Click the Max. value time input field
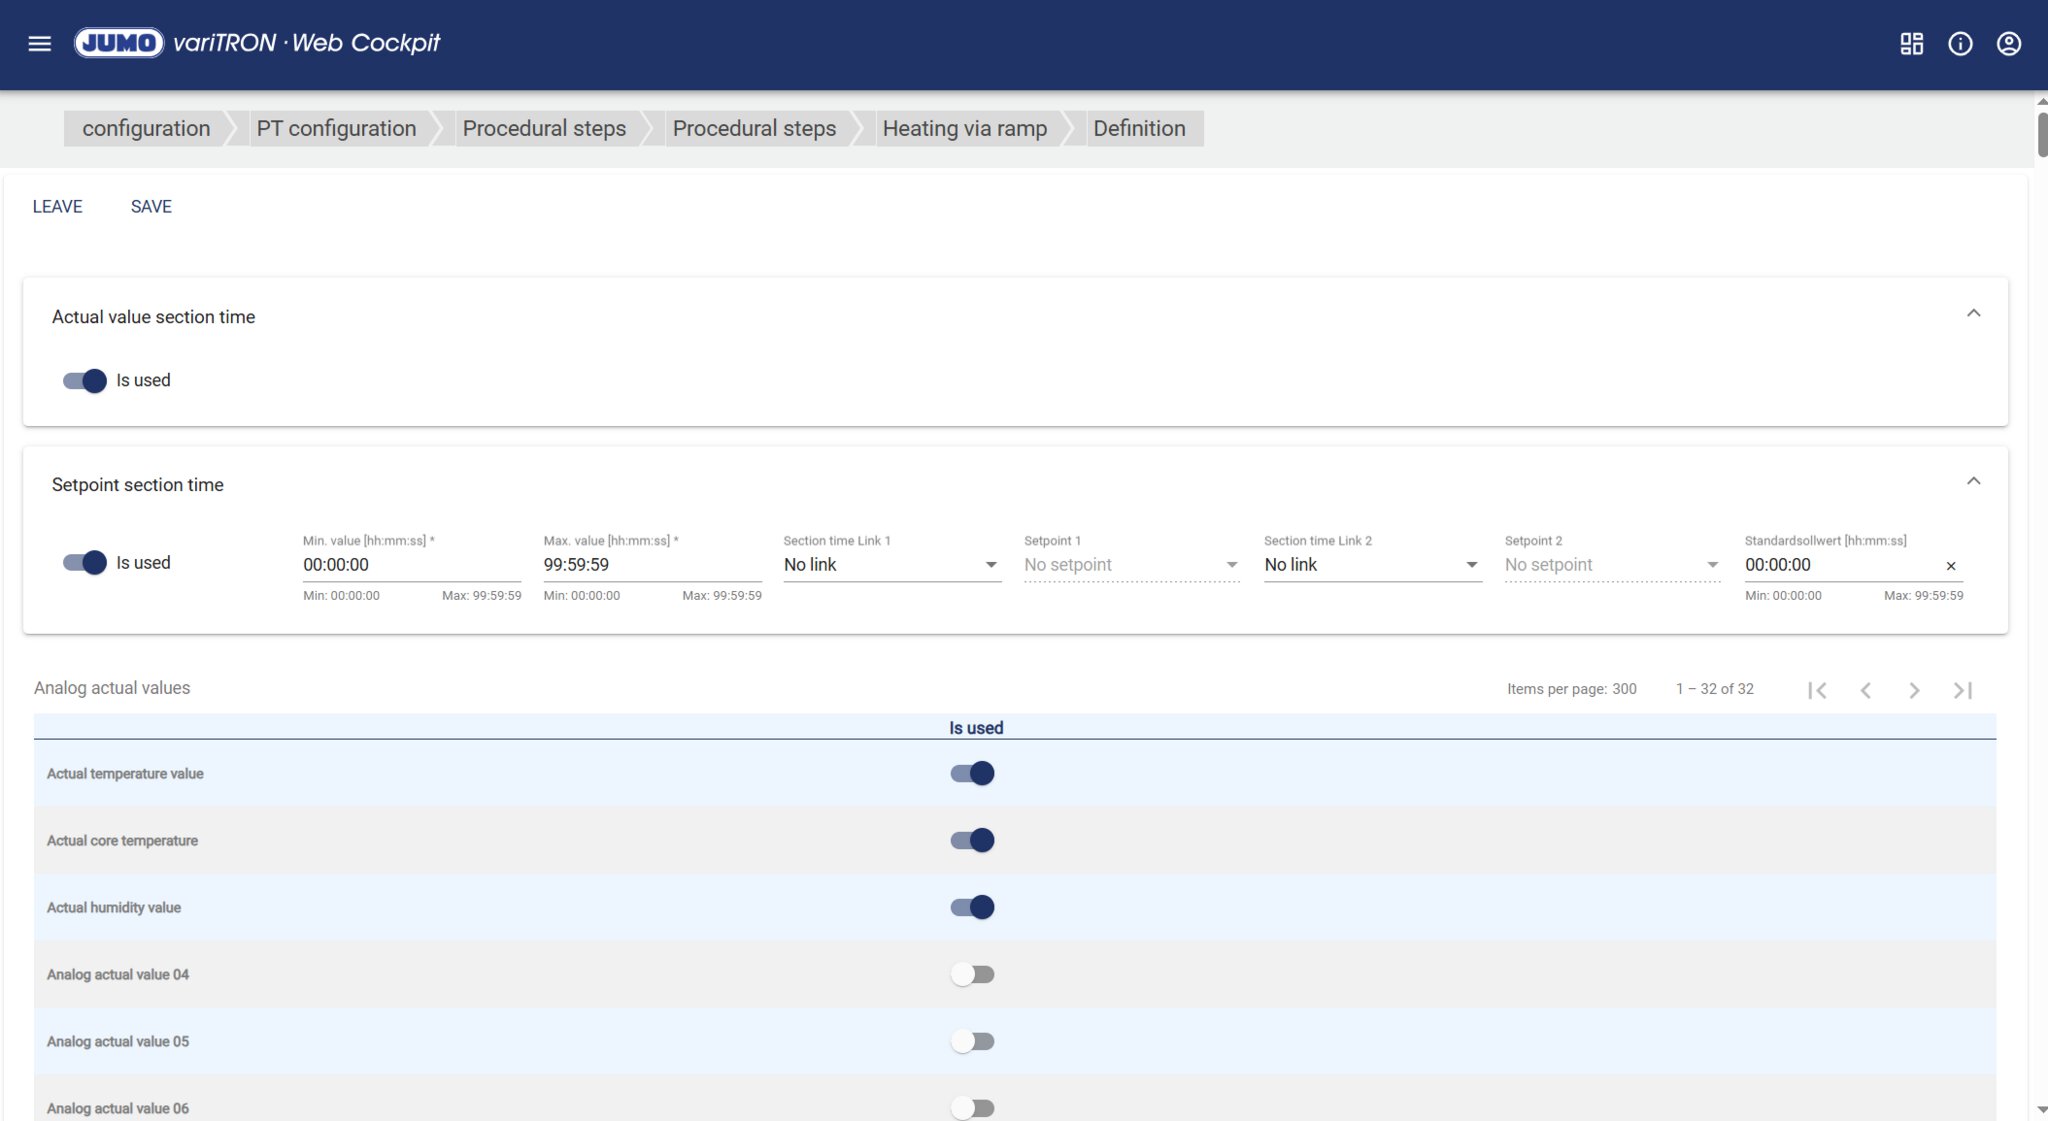 pos(651,565)
